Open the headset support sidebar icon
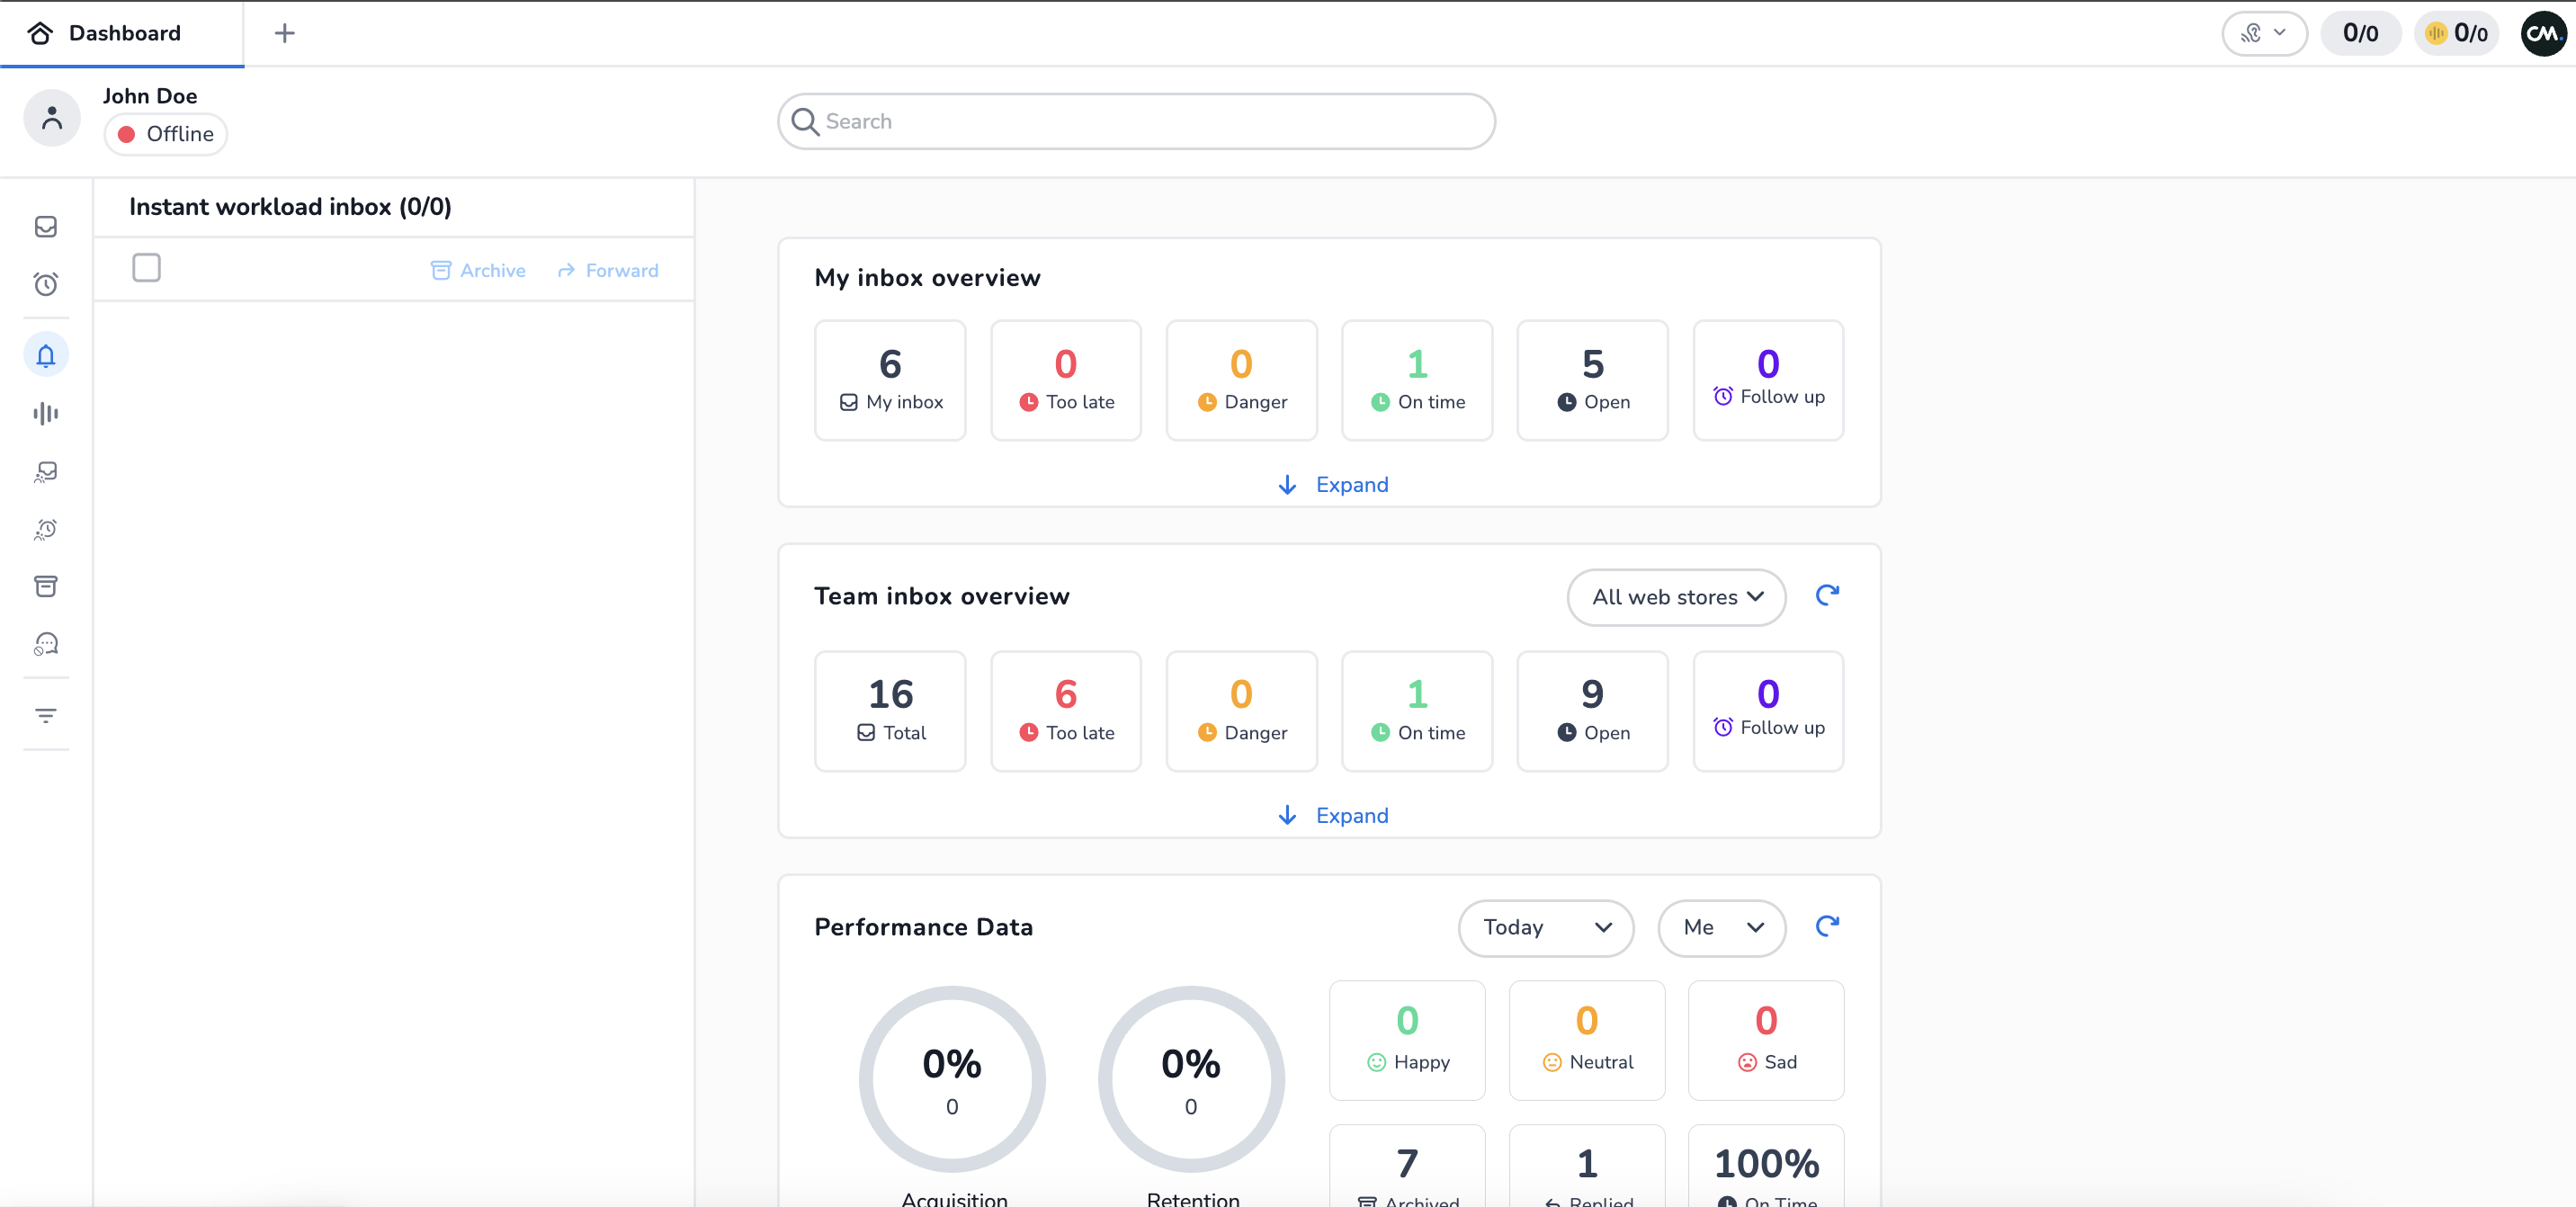 pos(46,644)
